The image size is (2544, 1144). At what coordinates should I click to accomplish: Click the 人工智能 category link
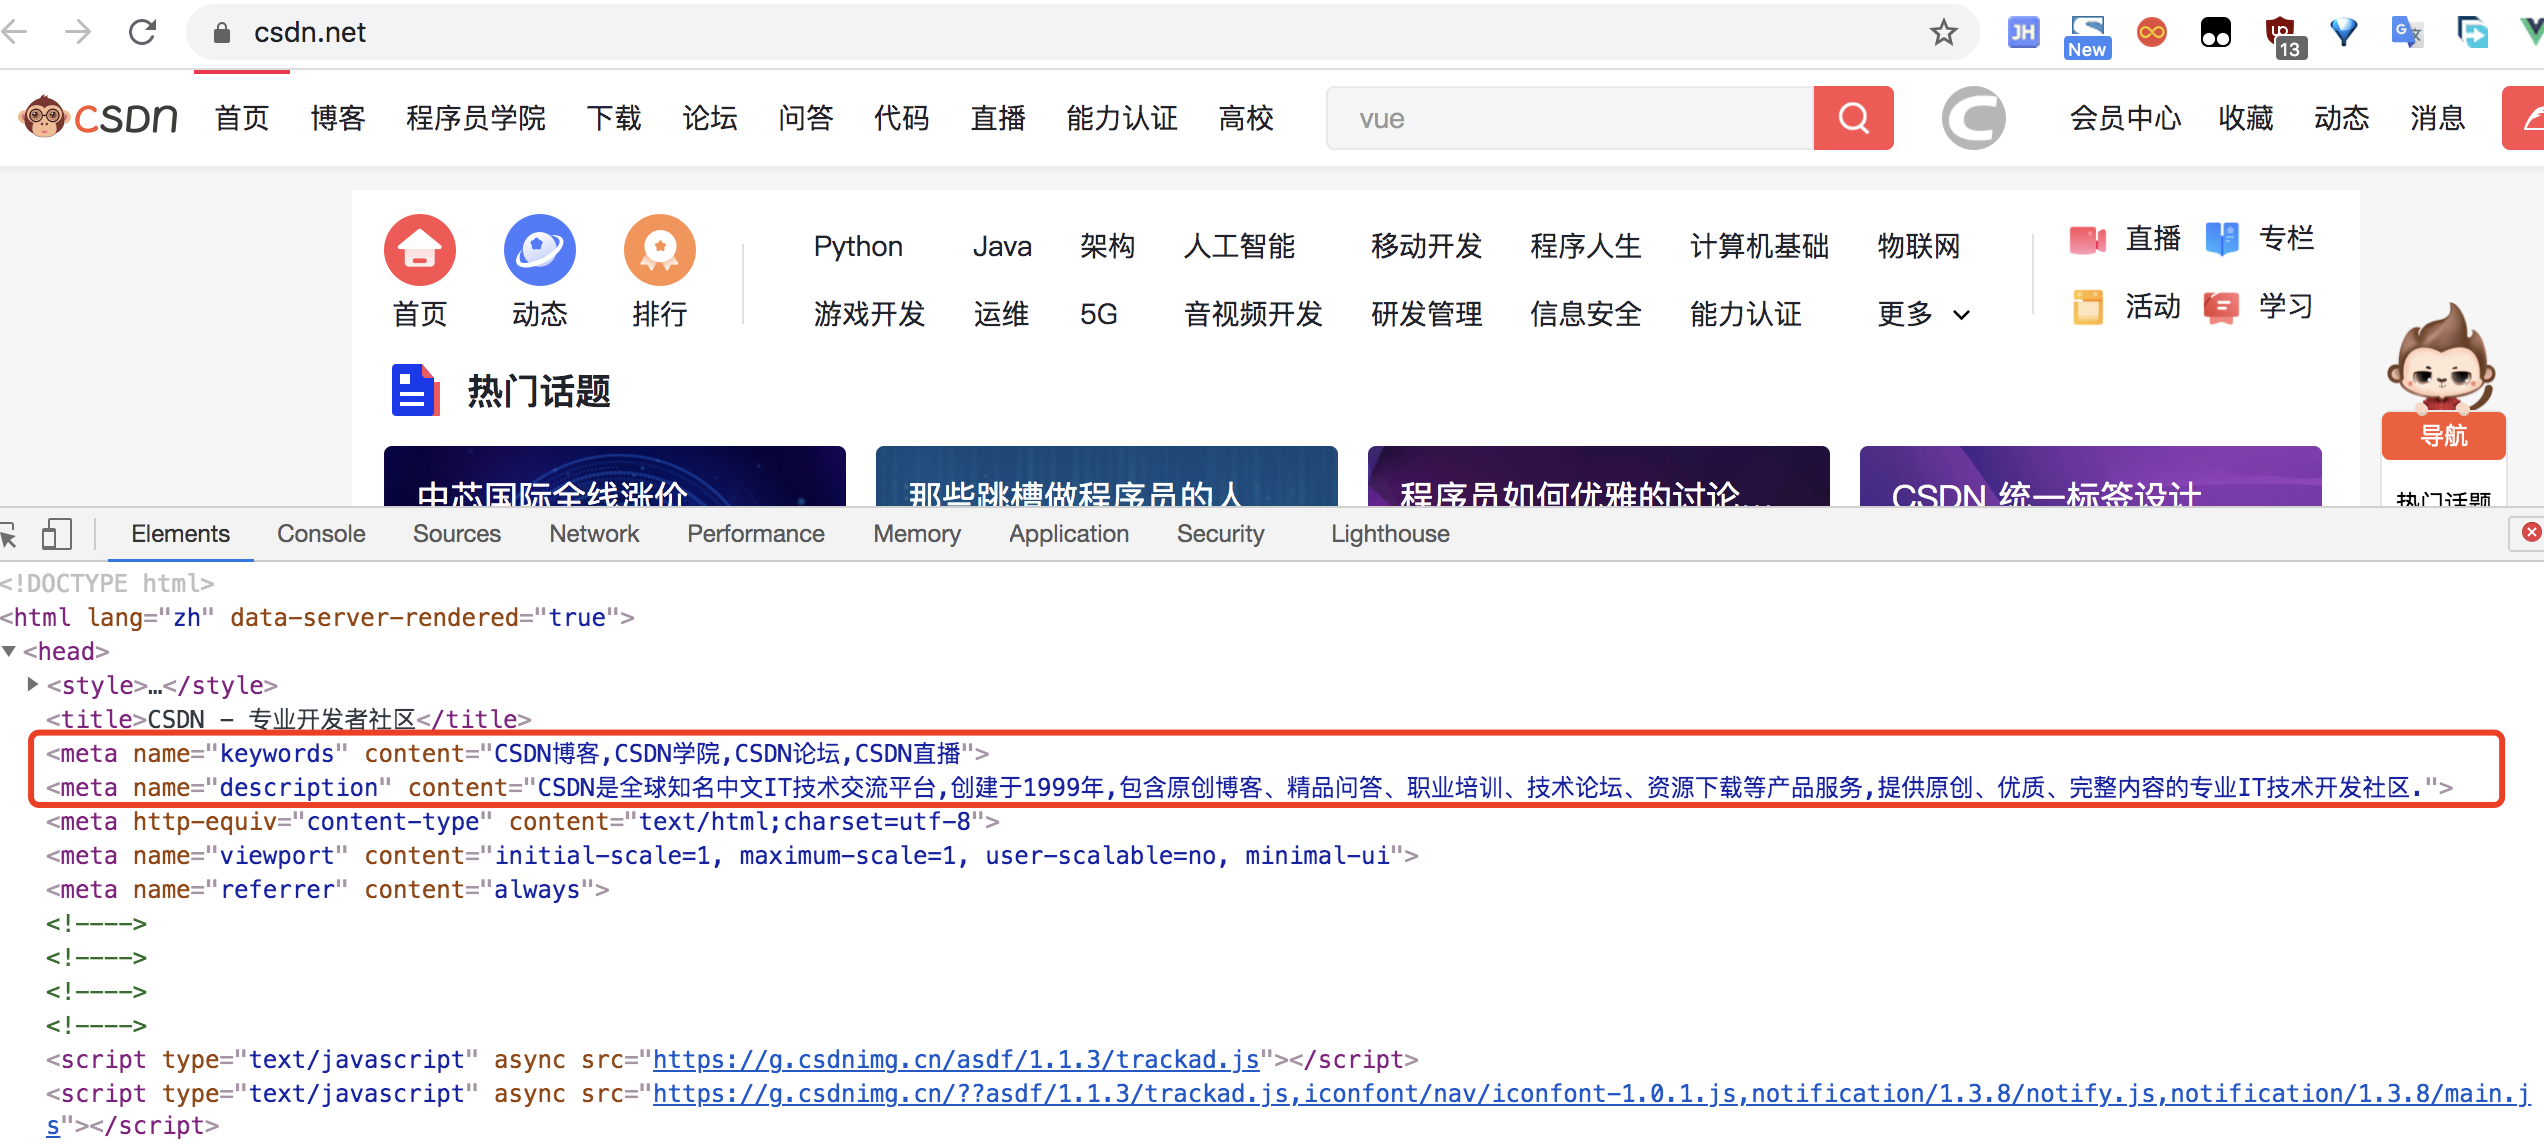pyautogui.click(x=1239, y=246)
